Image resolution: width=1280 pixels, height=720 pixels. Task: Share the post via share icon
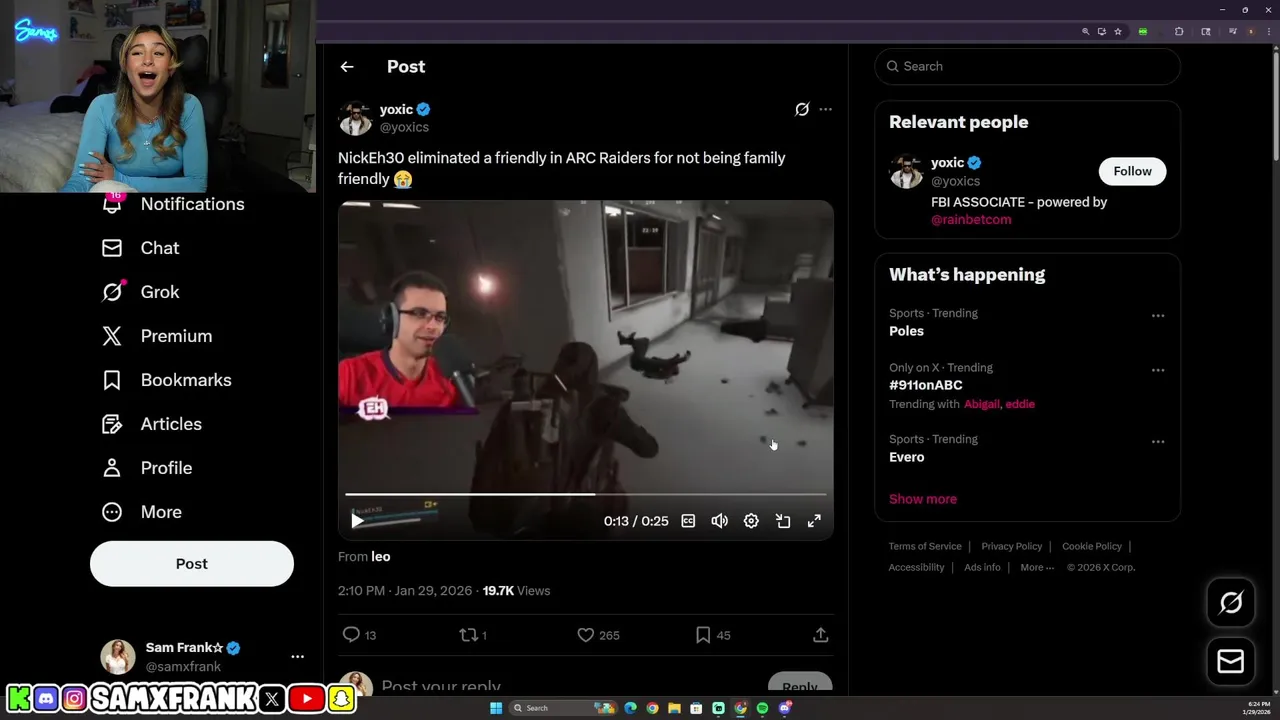click(x=820, y=635)
